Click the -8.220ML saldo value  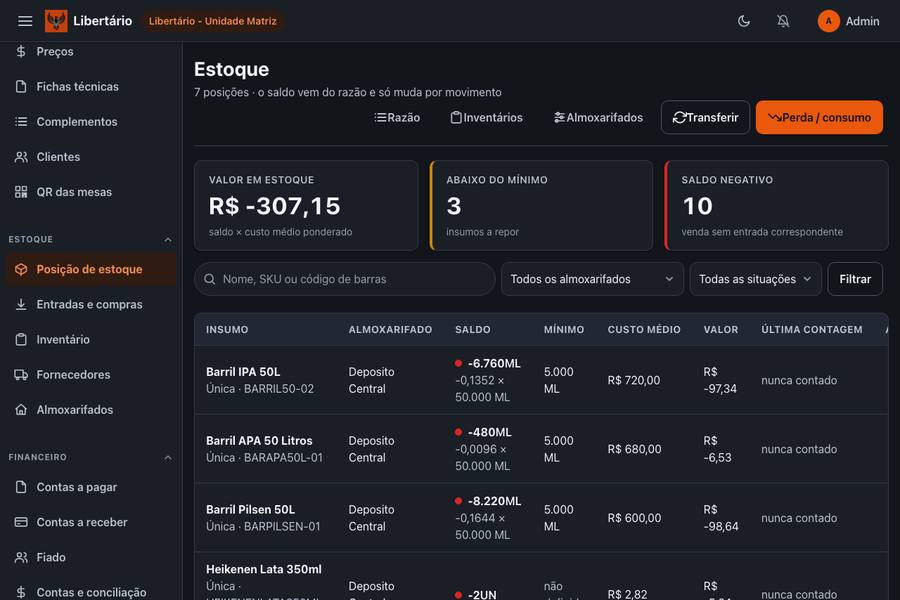[494, 501]
